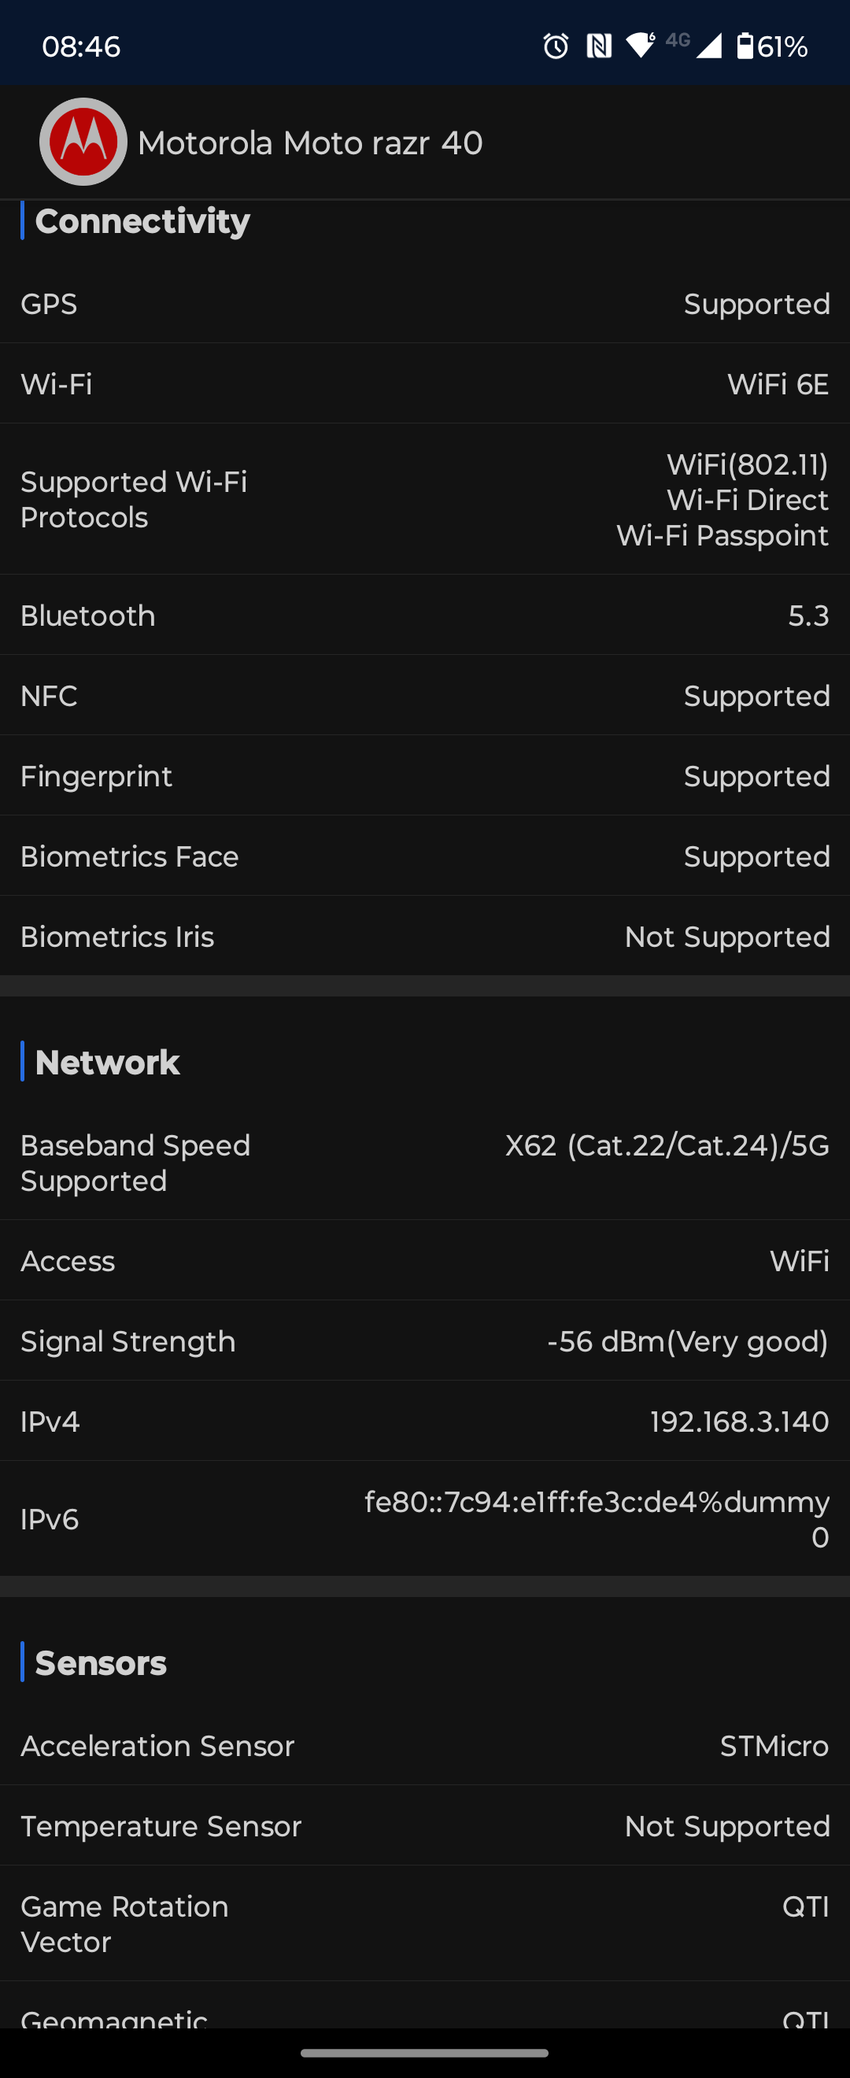Tap the Motorola Moto razr 40 title
The width and height of the screenshot is (850, 2078).
[x=310, y=143]
